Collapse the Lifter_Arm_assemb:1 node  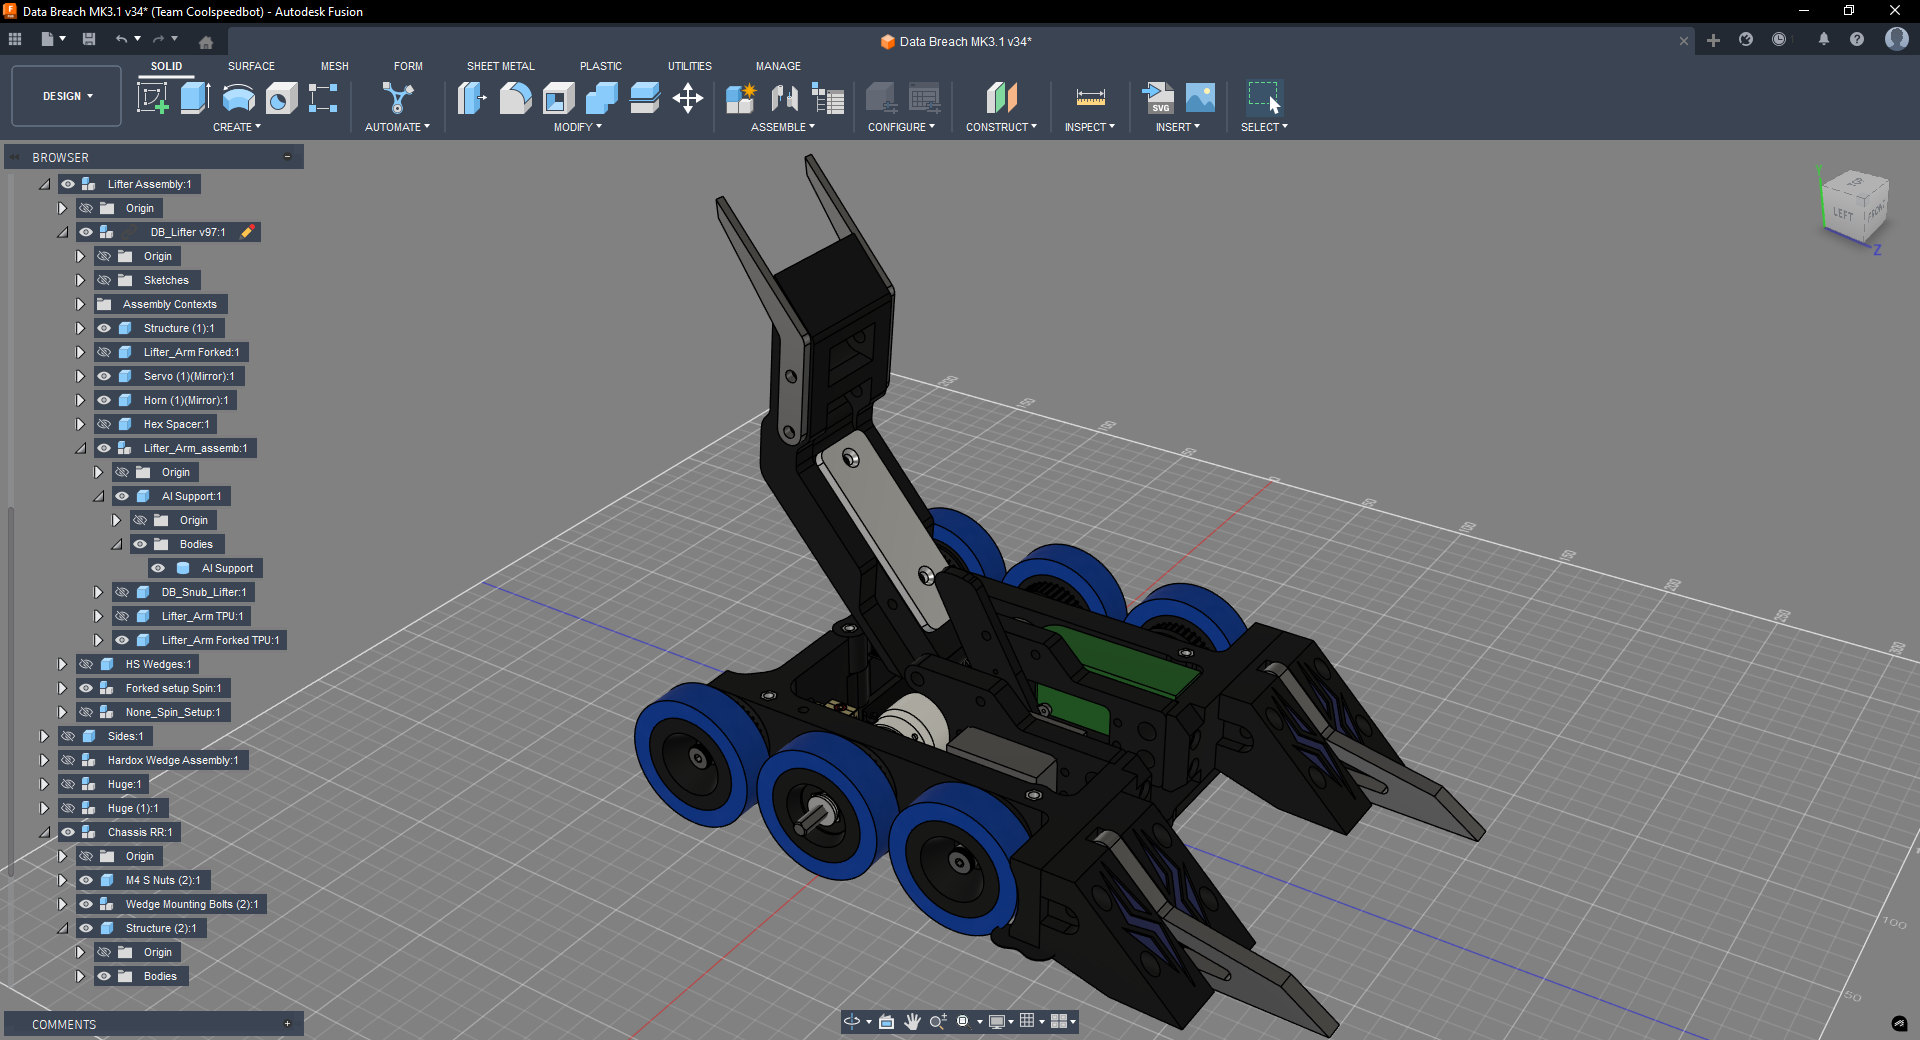[80, 448]
